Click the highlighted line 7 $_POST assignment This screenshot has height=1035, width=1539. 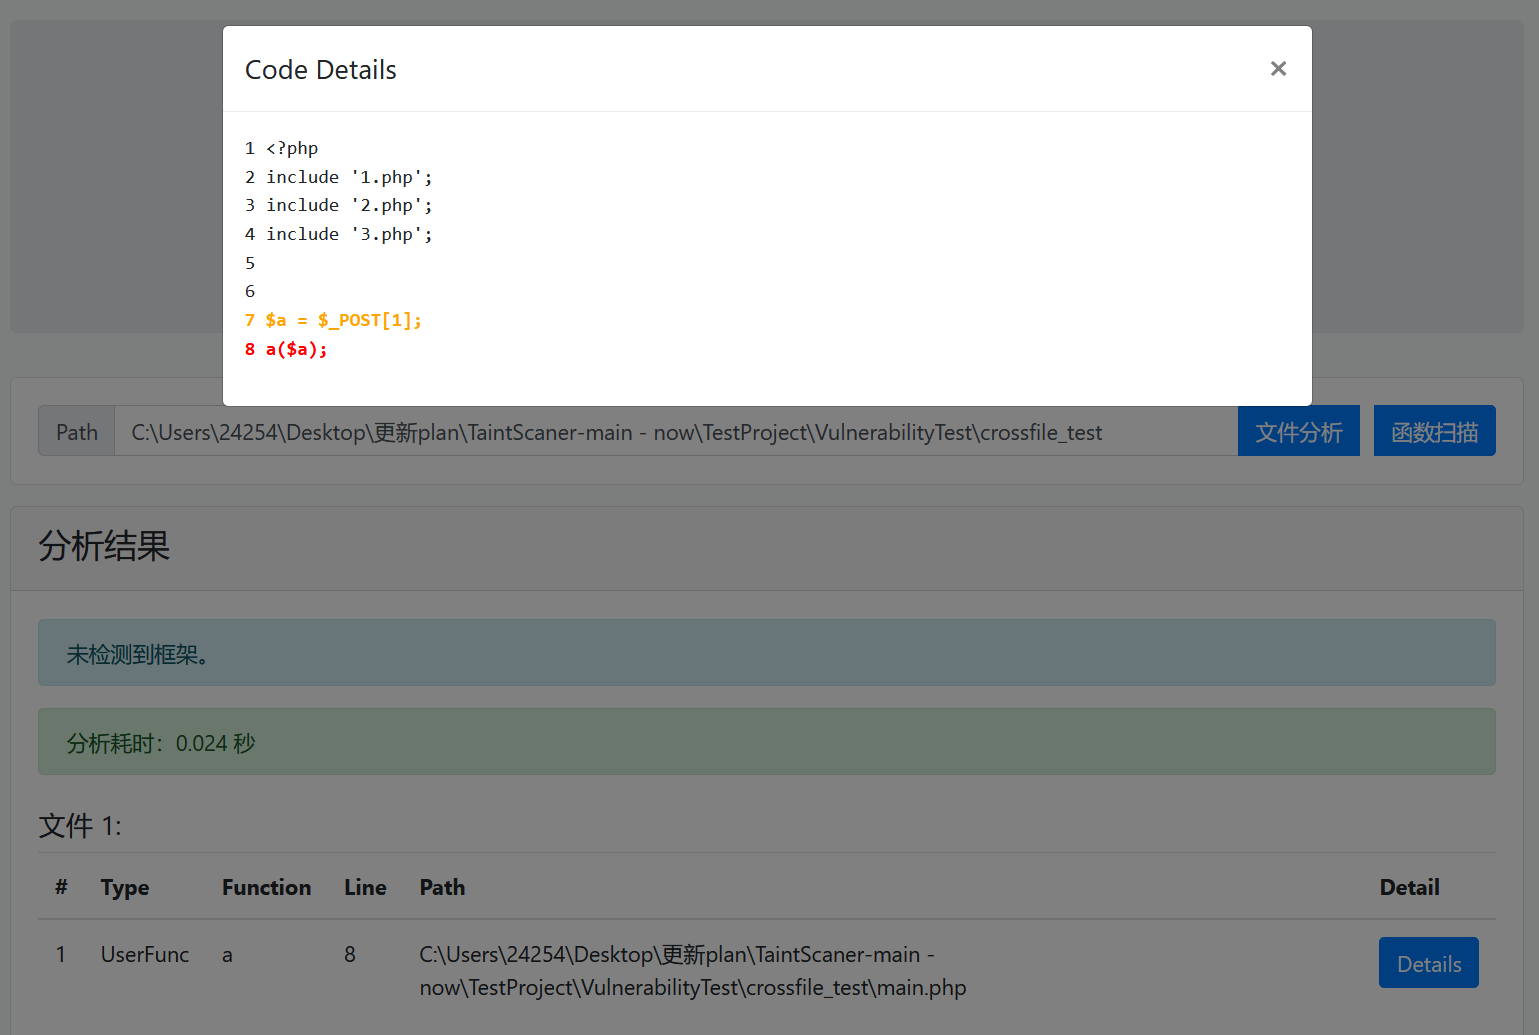pos(343,320)
